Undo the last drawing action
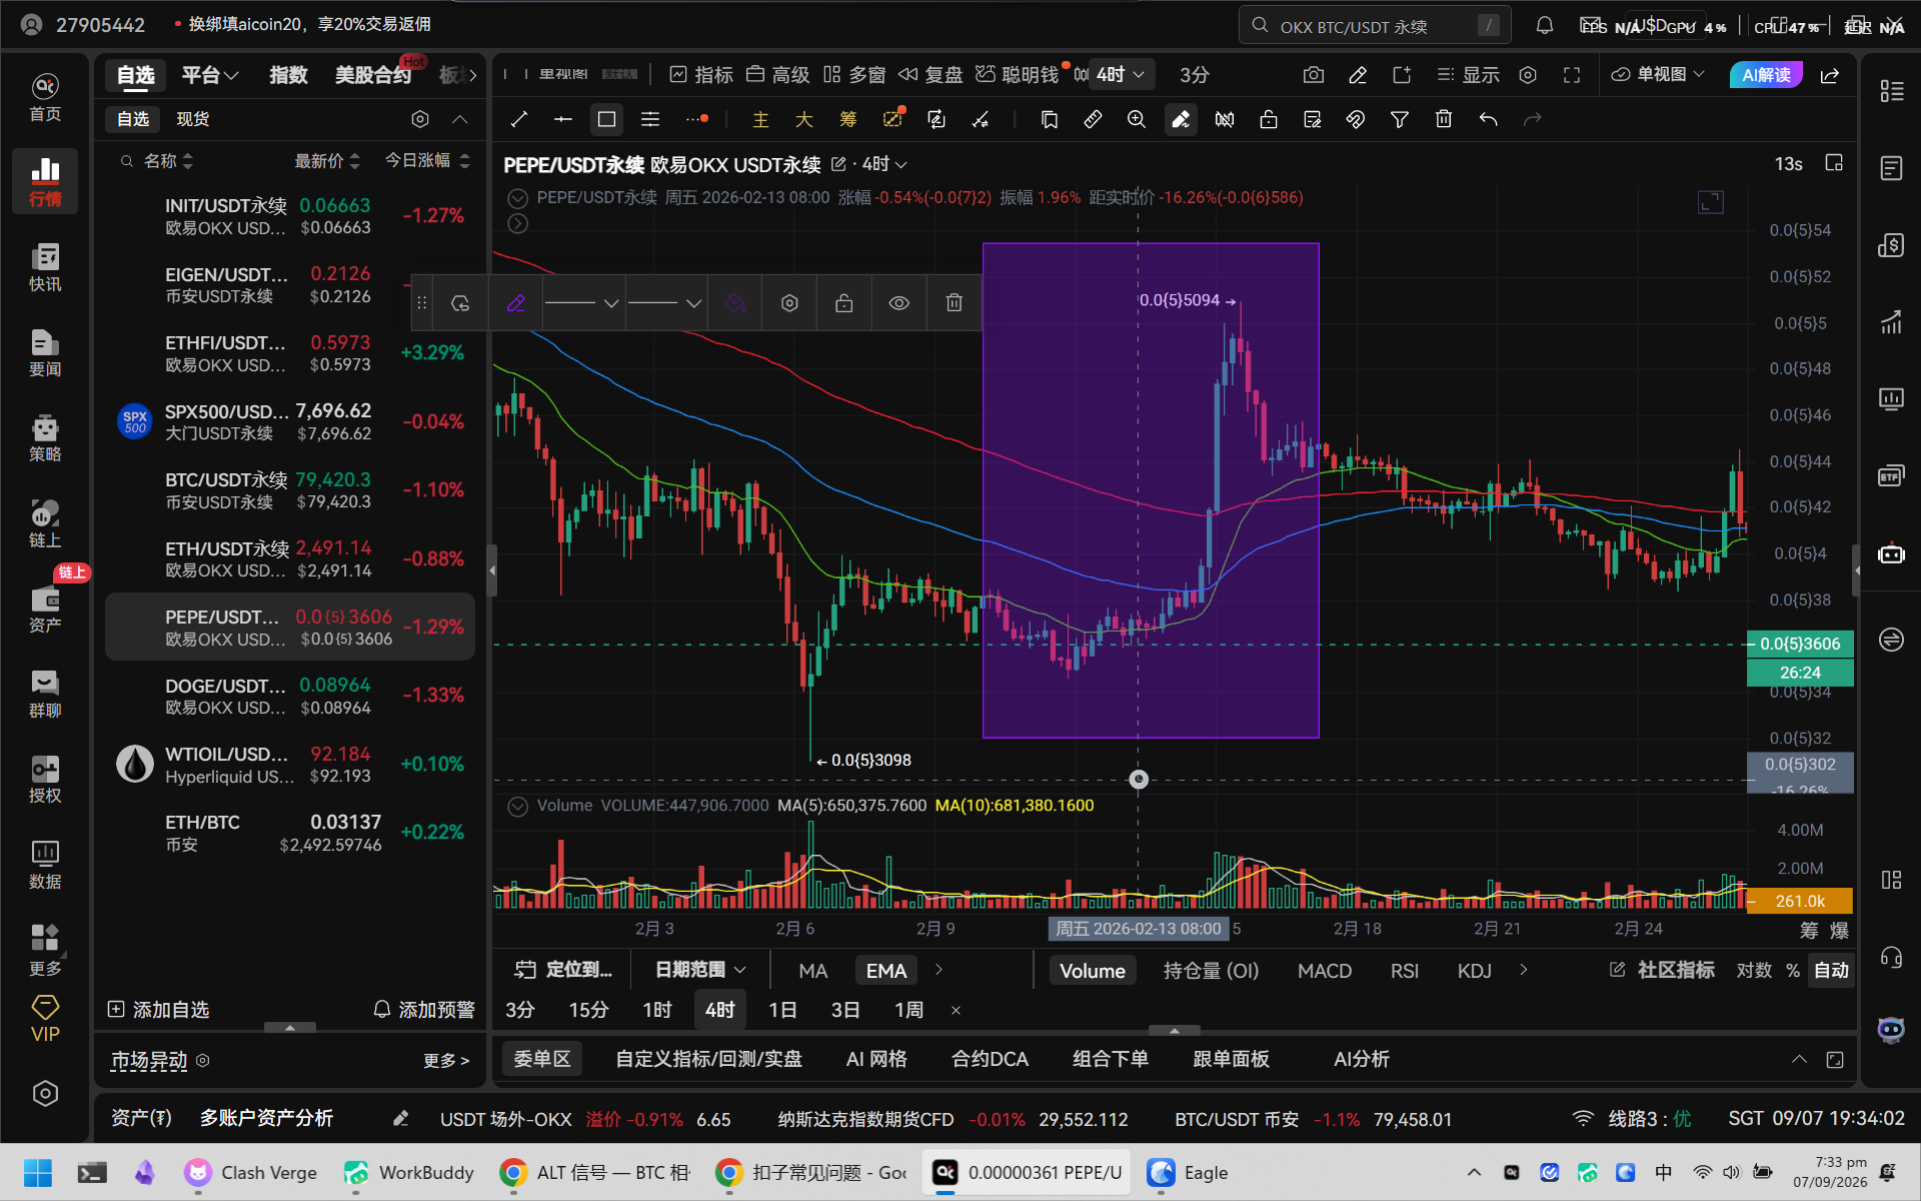 coord(1488,119)
